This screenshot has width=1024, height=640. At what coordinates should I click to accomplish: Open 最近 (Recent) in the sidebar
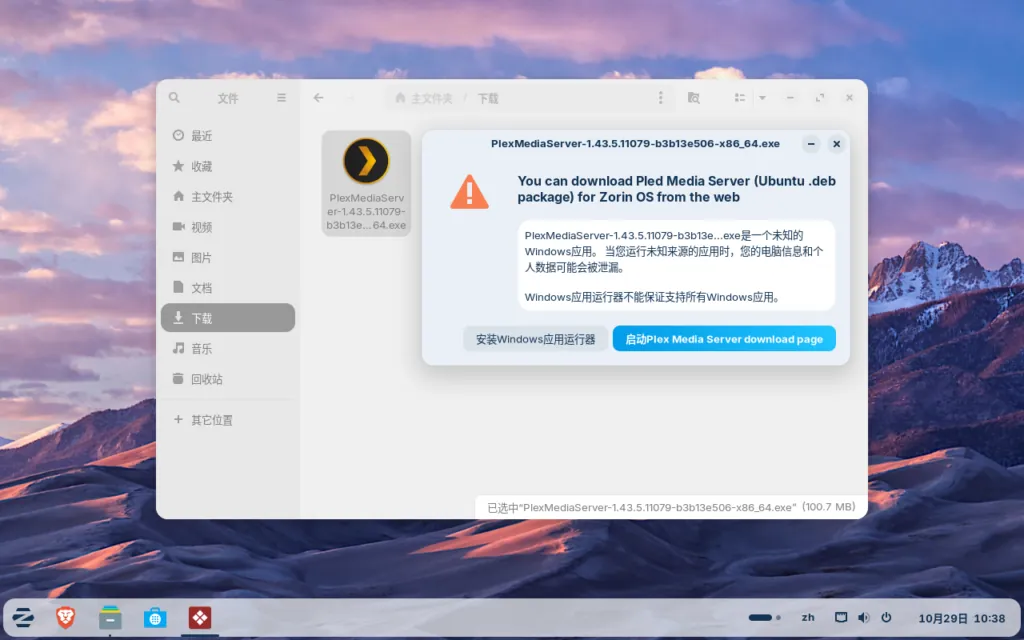tap(228, 136)
